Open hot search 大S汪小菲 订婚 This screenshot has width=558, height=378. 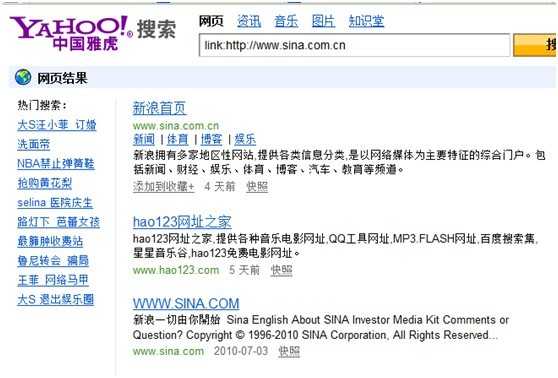coord(57,125)
